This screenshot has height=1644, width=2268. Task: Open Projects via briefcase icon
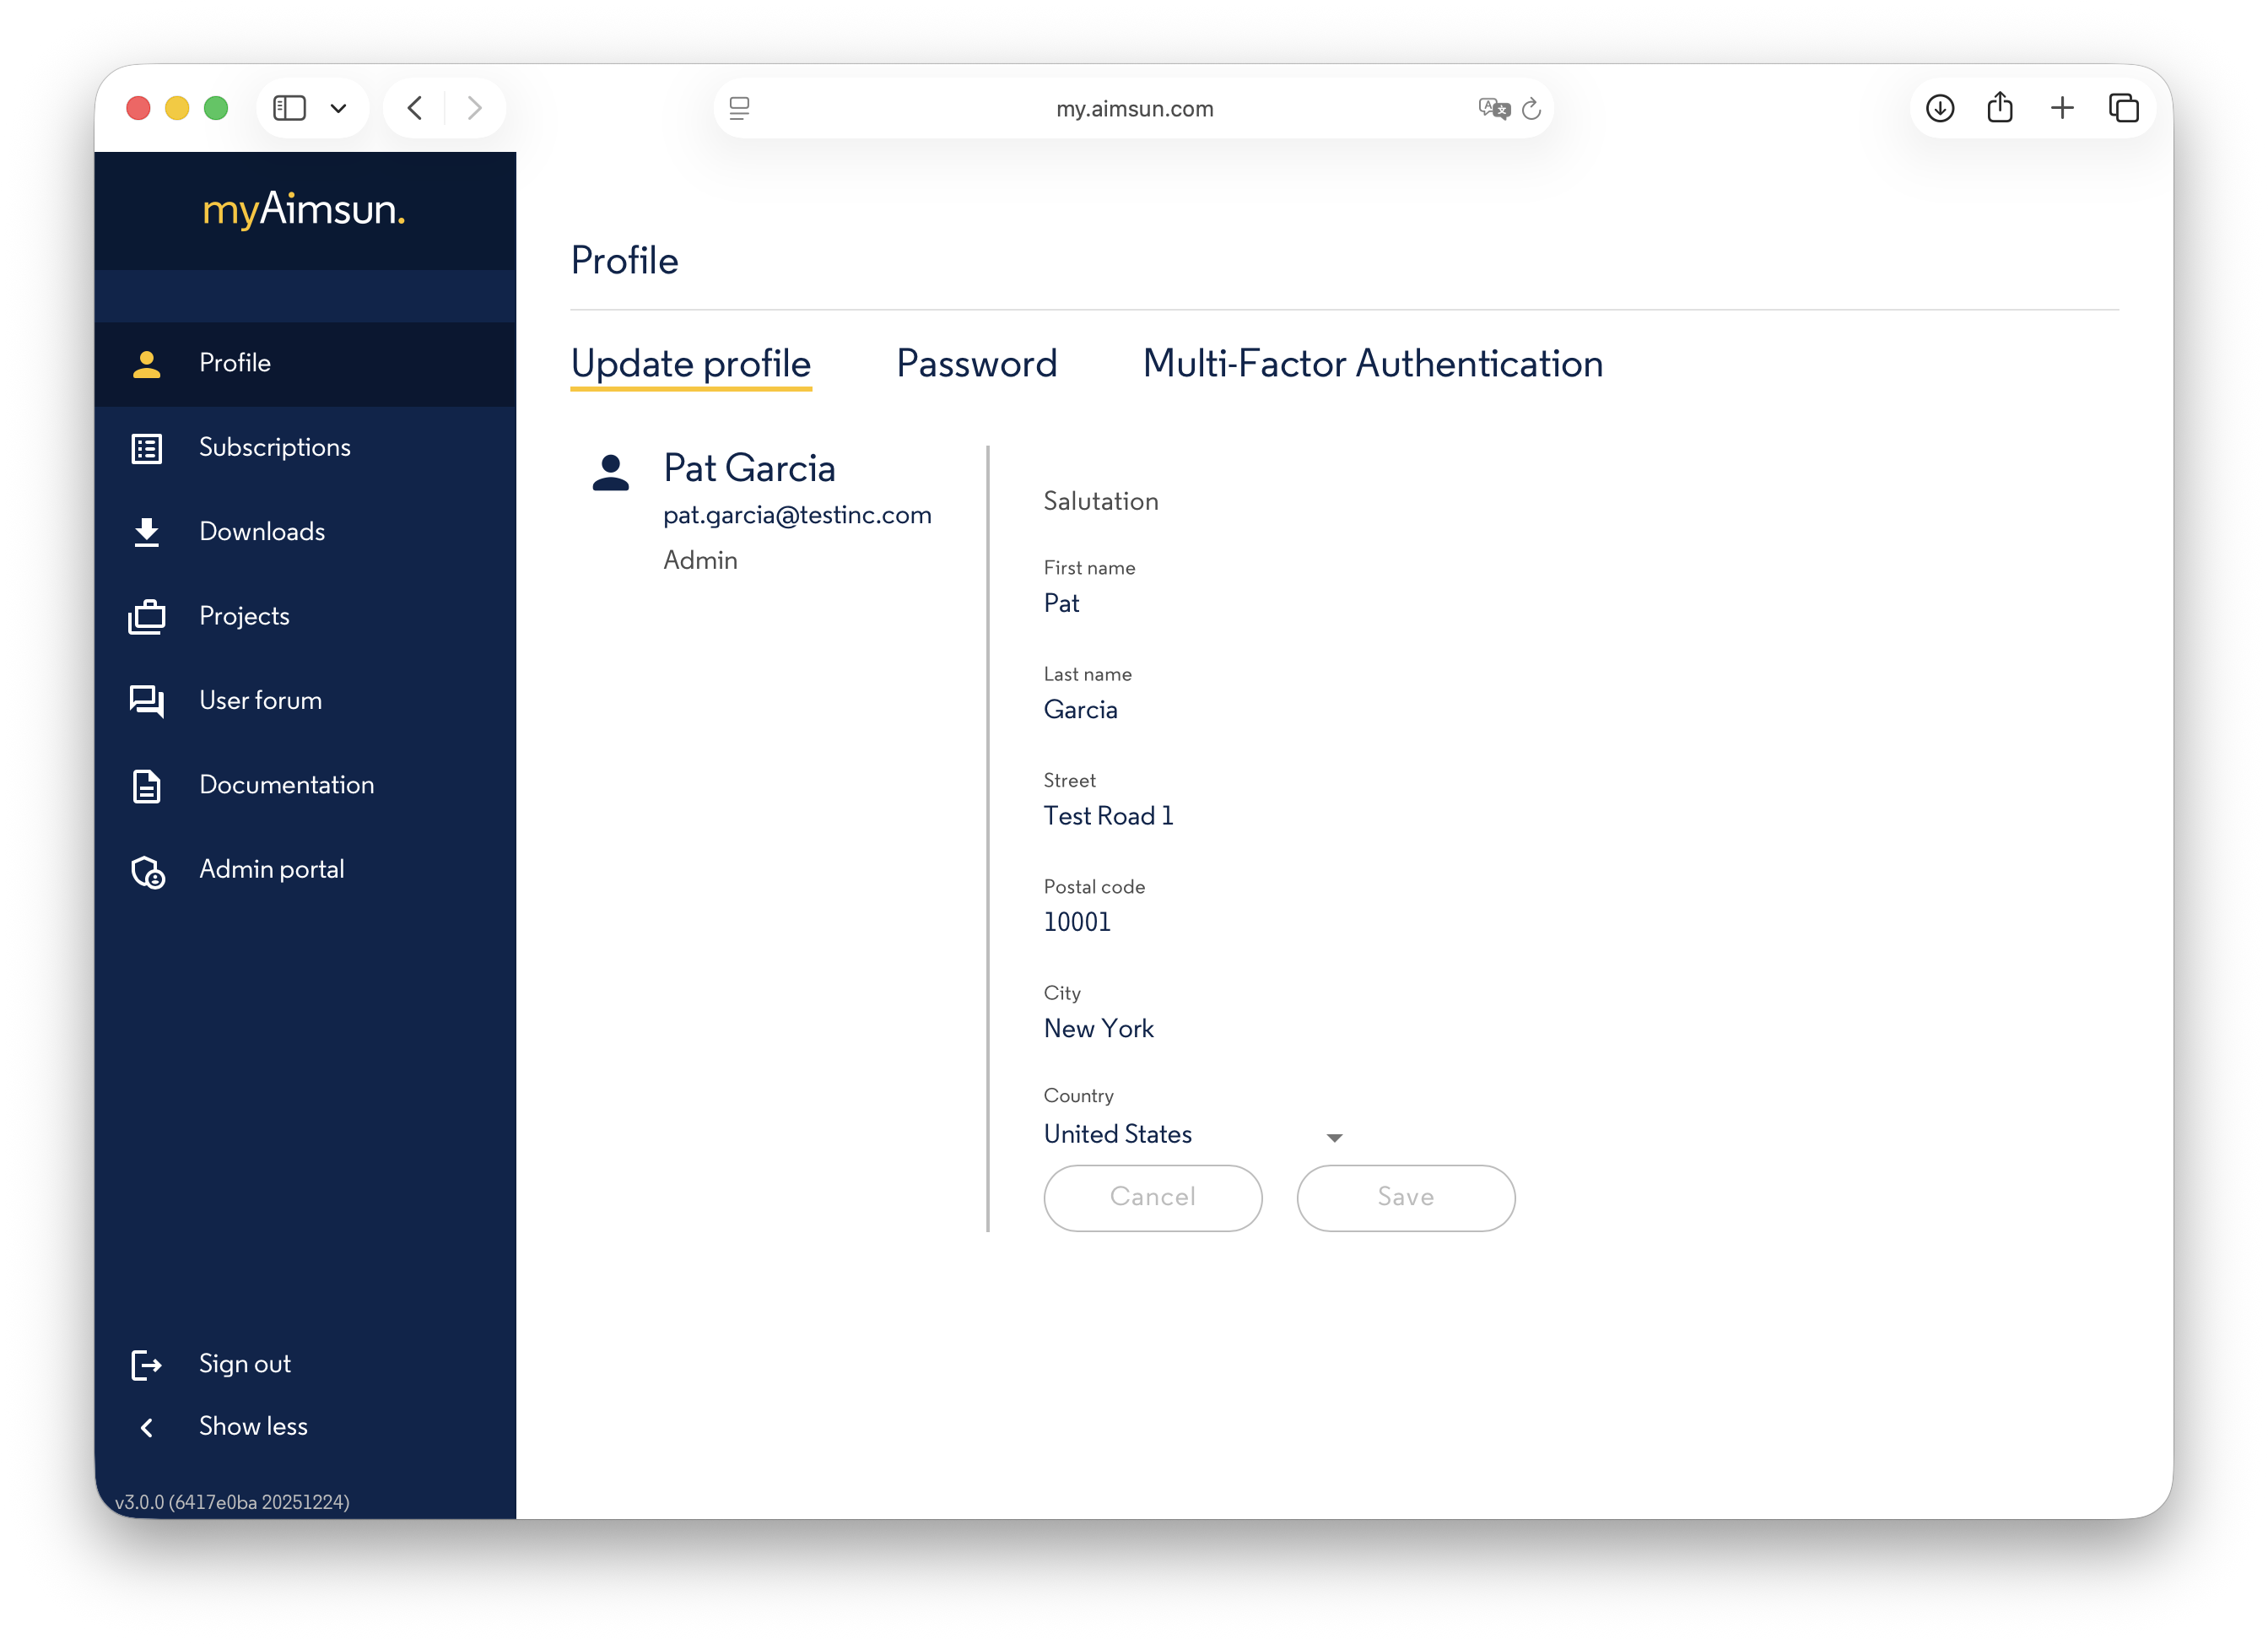tap(147, 617)
